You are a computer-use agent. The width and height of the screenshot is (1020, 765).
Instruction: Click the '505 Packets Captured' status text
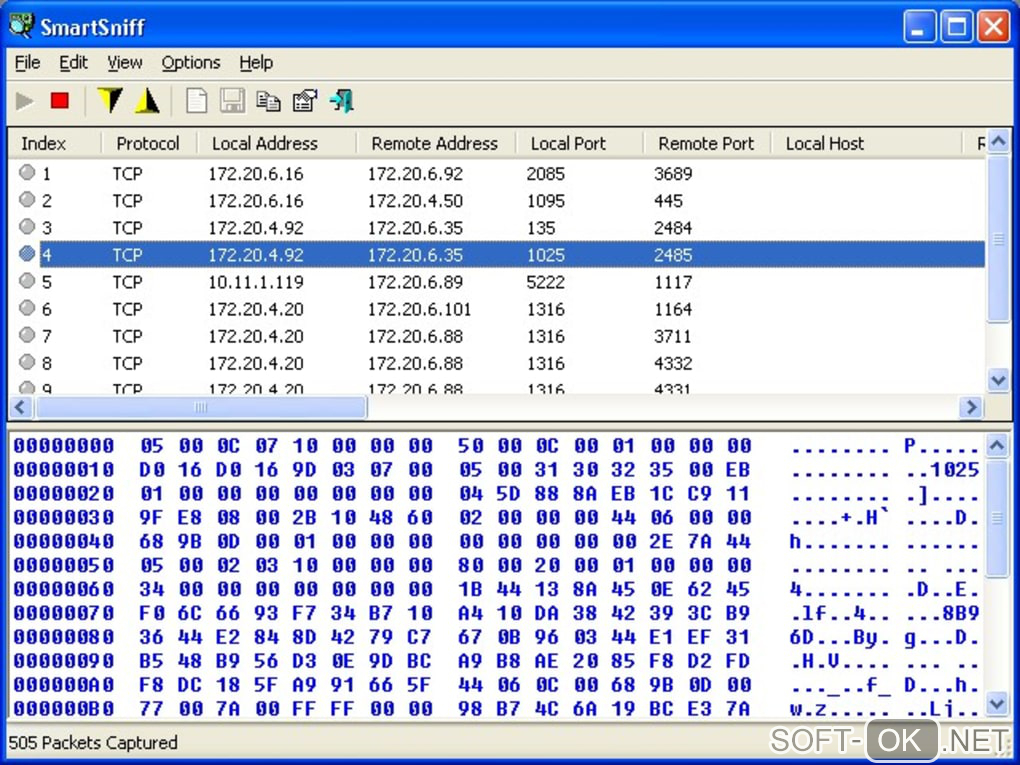[x=93, y=742]
